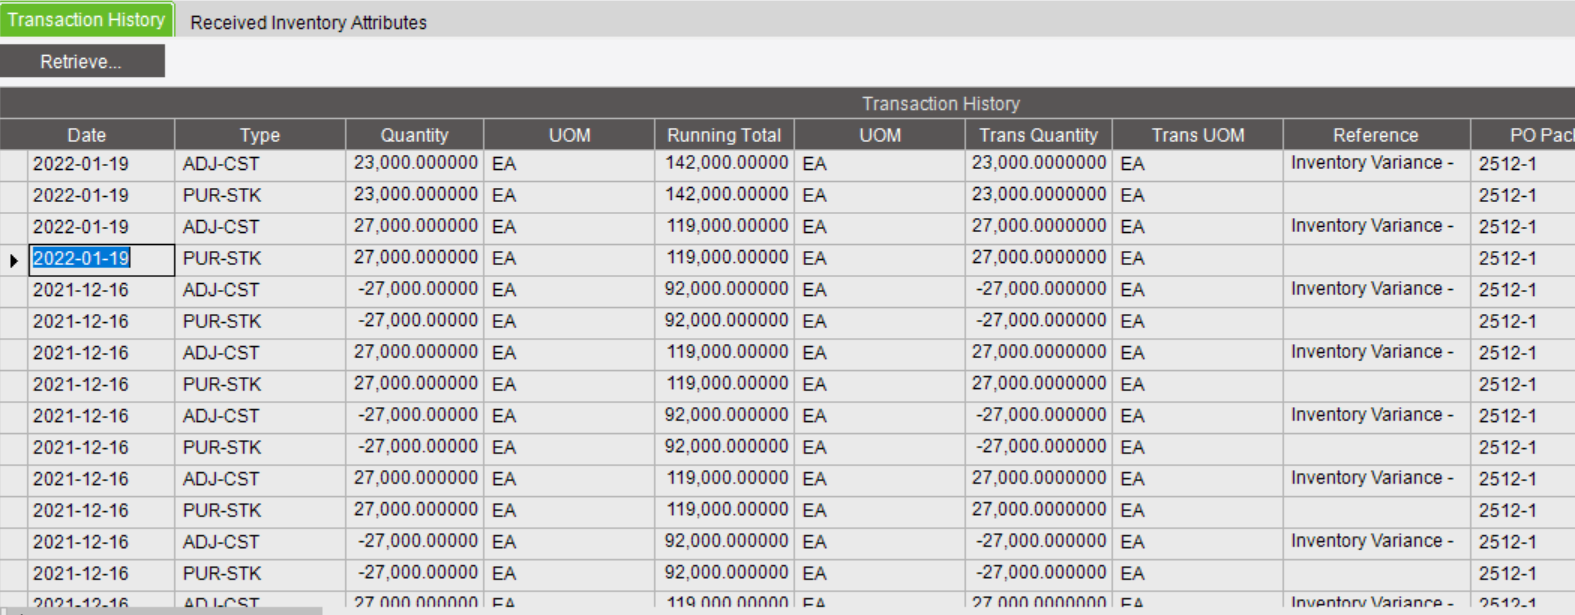Click the Retrieve... button

(82, 61)
